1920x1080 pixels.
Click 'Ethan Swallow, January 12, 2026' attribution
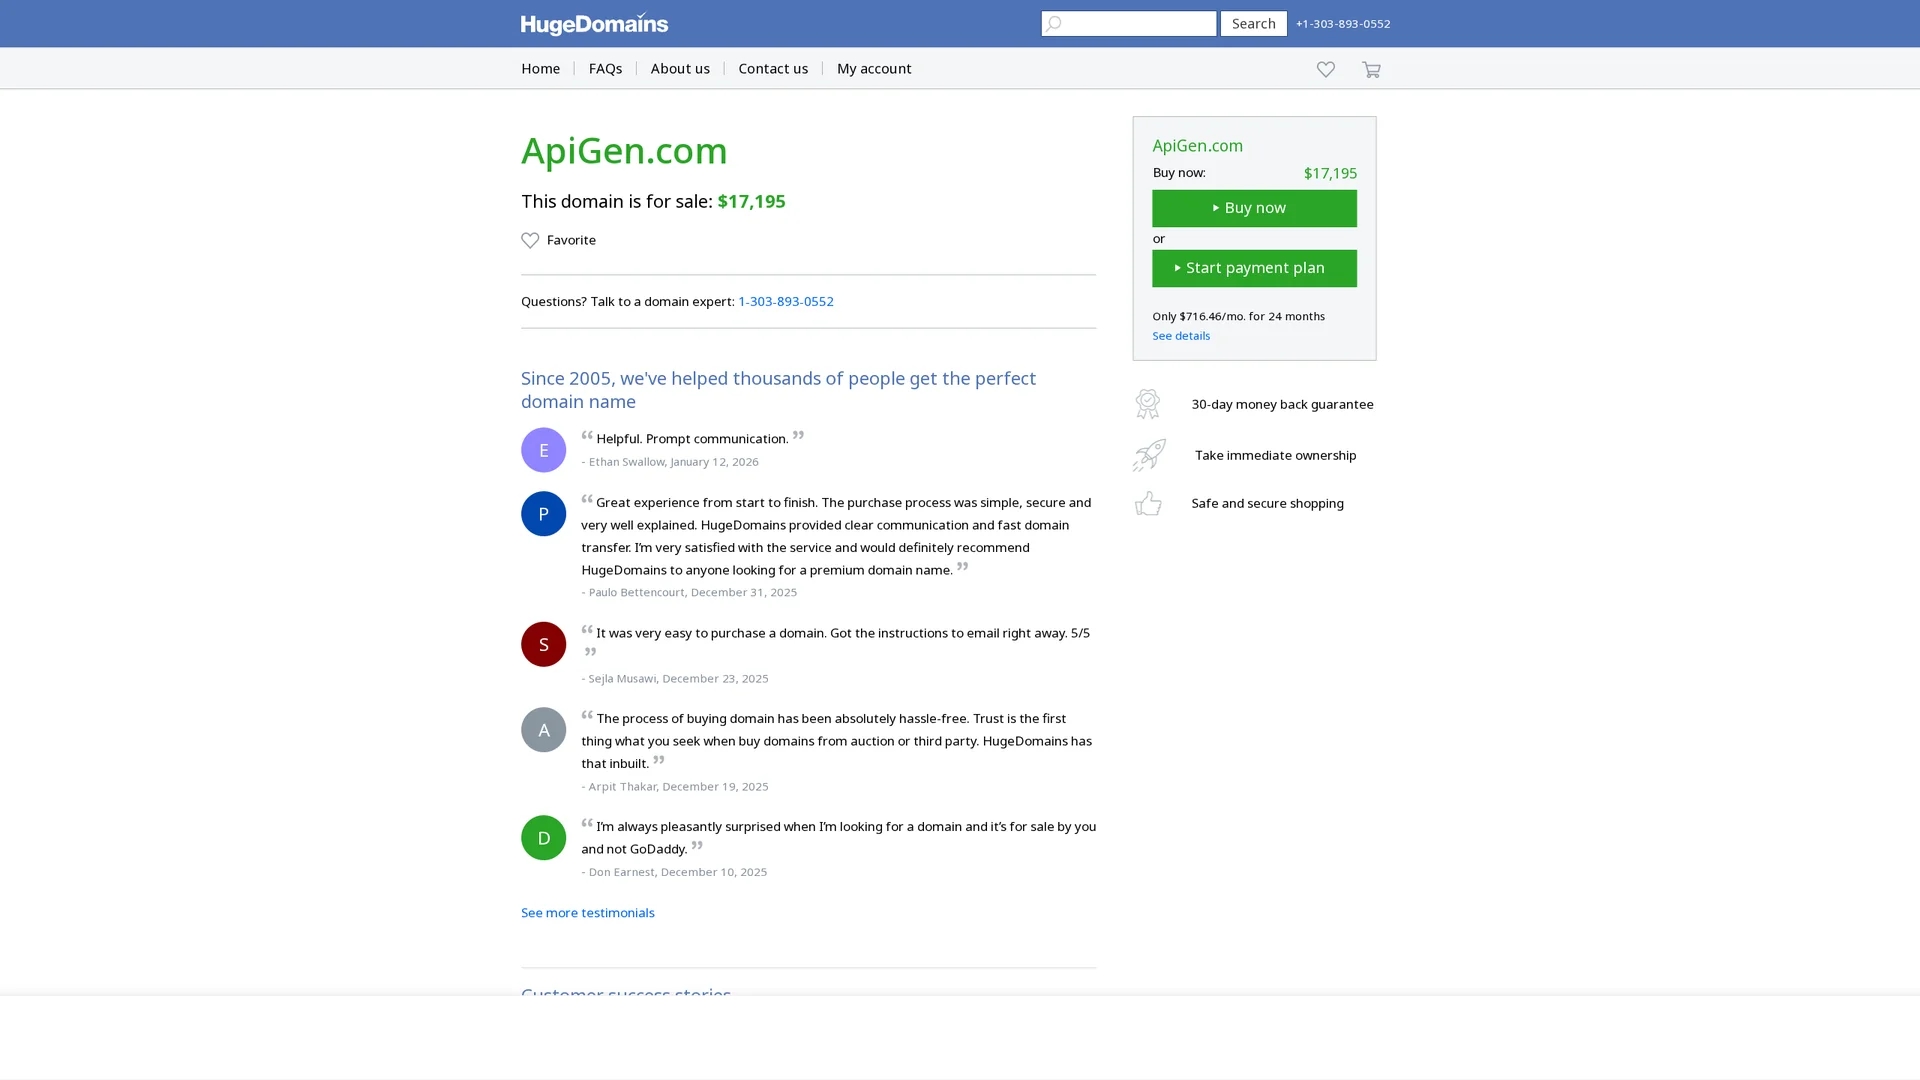tap(673, 462)
